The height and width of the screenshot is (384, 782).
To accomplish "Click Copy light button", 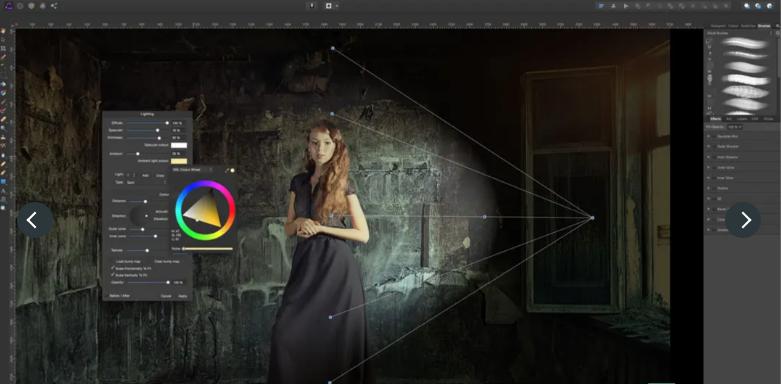I will [x=160, y=175].
